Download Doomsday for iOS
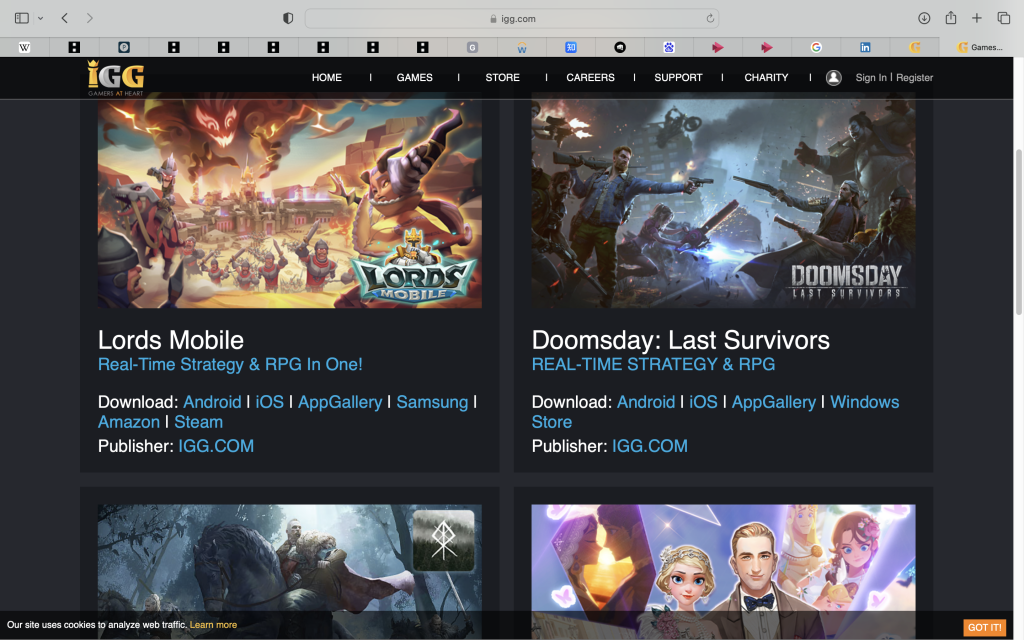Screen dimensions: 1024x640 (703, 402)
